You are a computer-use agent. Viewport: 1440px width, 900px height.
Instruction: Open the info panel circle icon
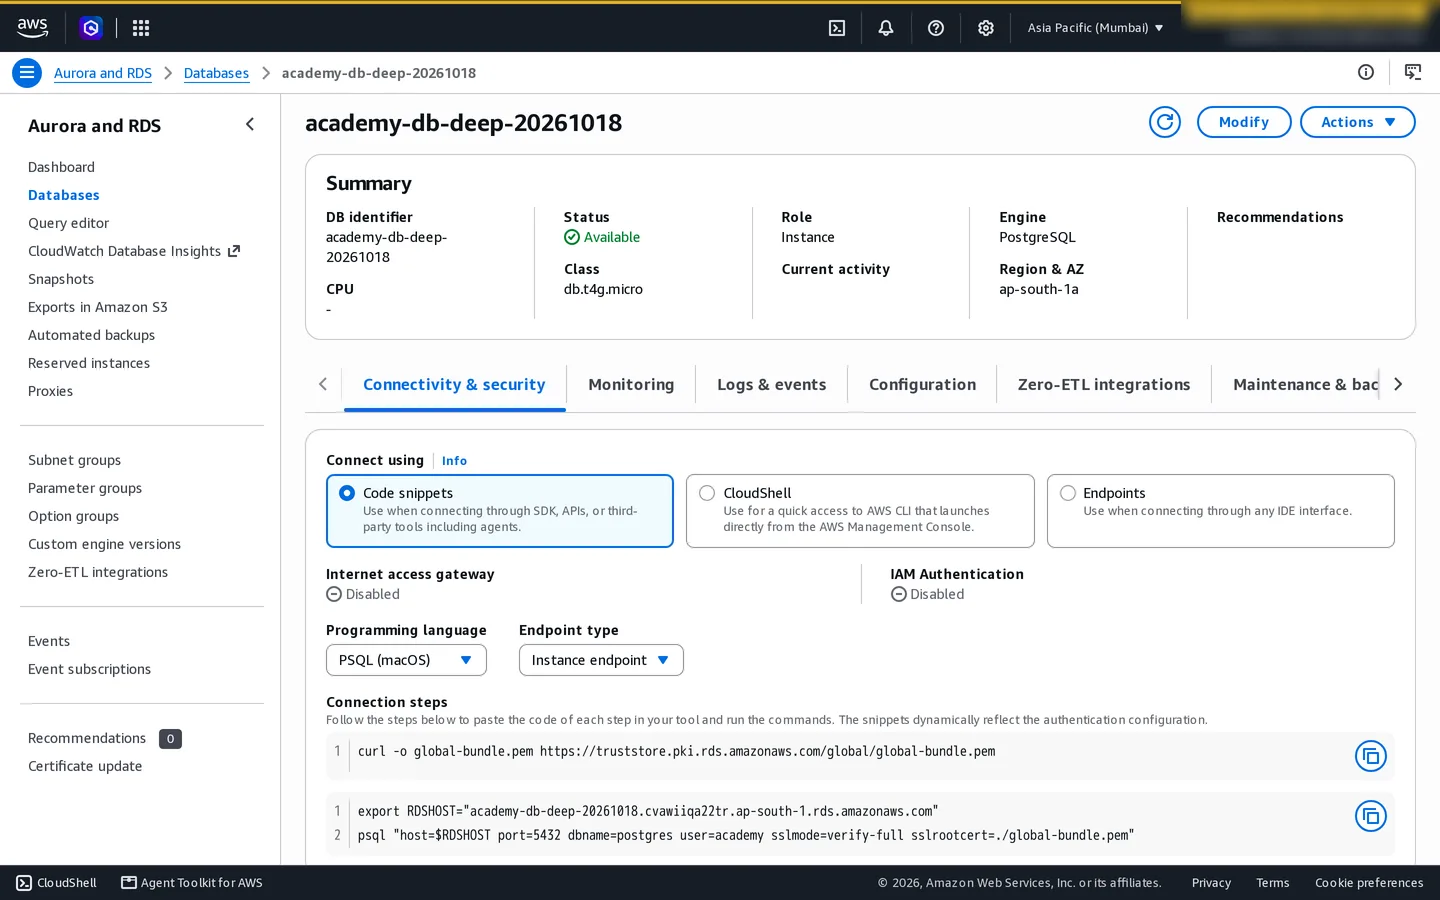pos(1366,72)
